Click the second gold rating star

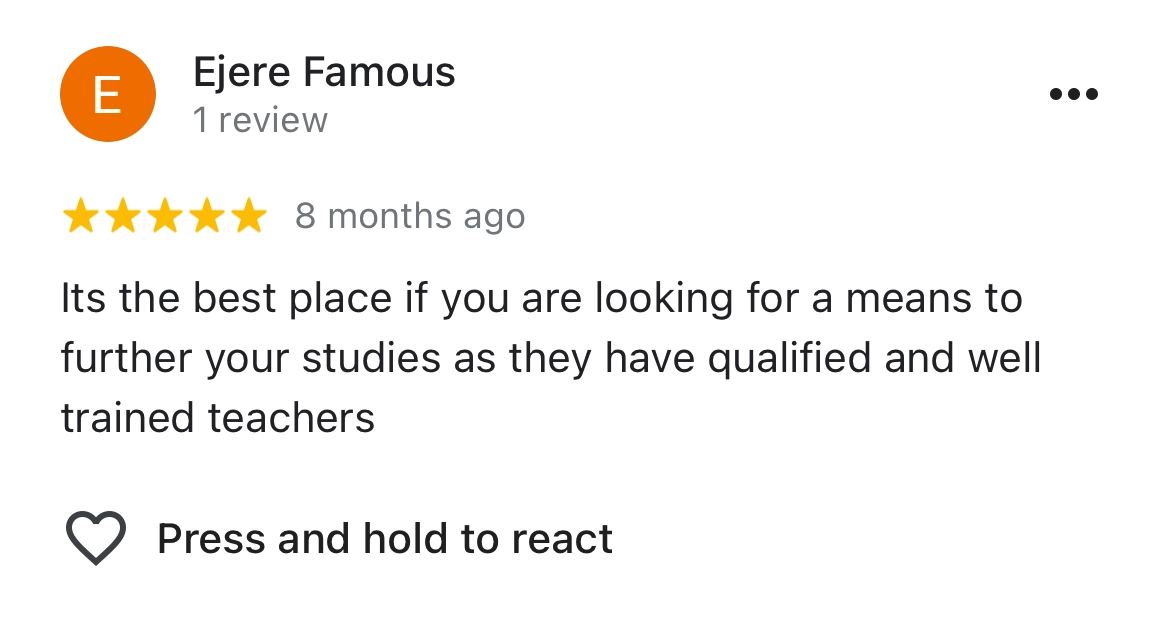pyautogui.click(x=122, y=216)
